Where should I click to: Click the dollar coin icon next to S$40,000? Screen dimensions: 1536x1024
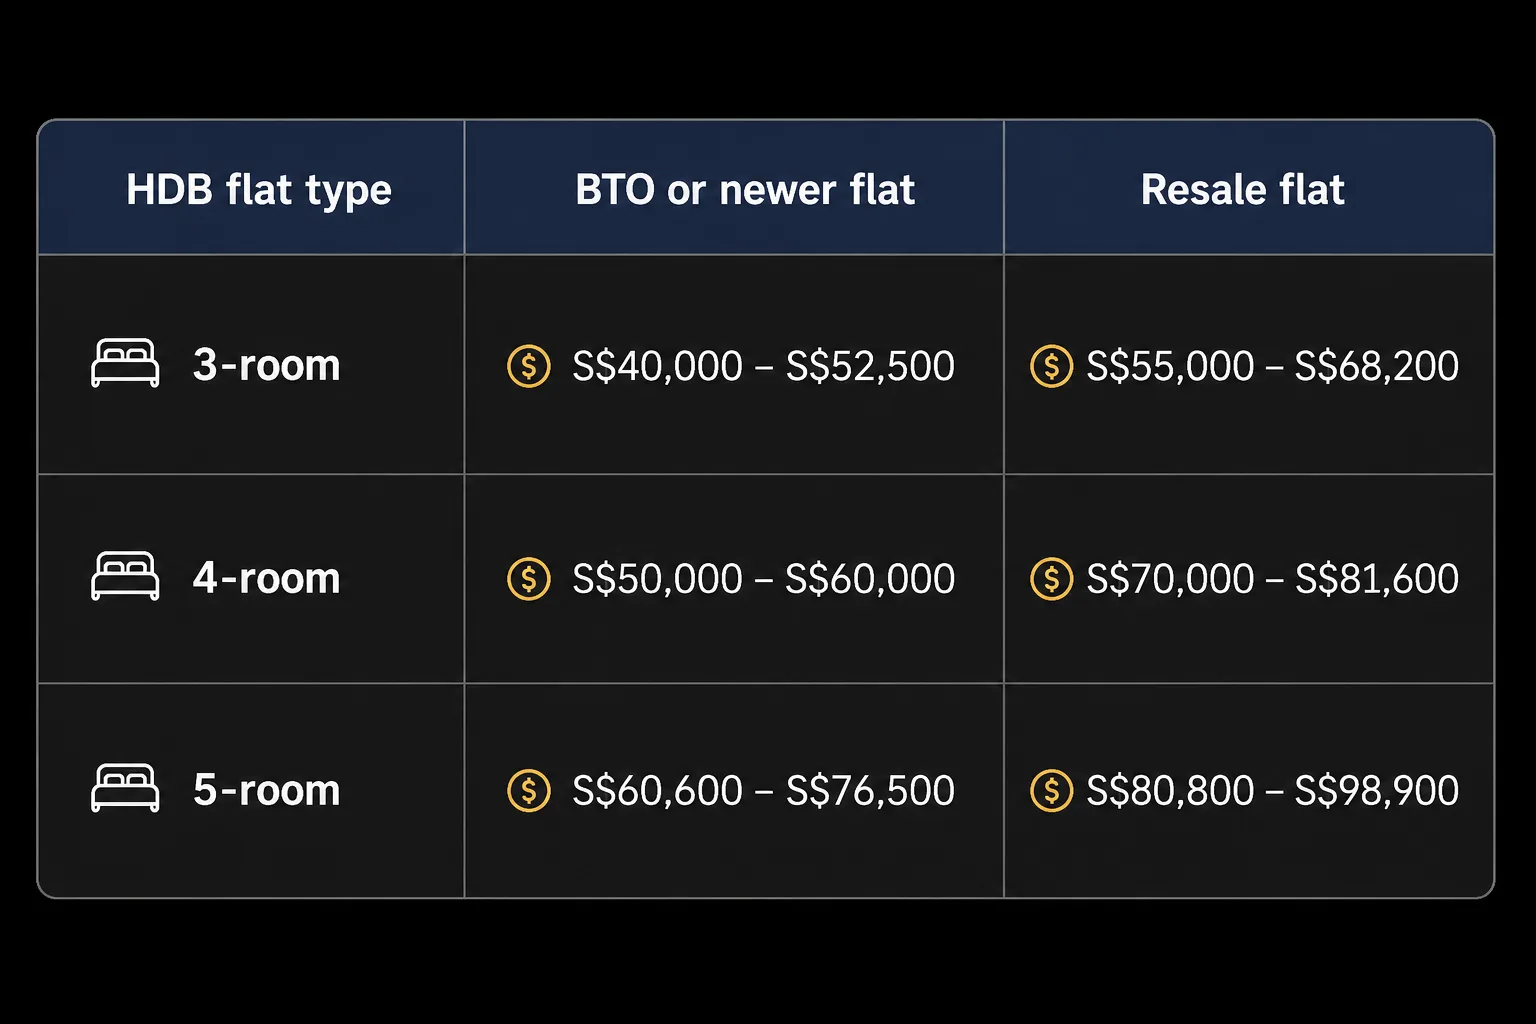(529, 366)
